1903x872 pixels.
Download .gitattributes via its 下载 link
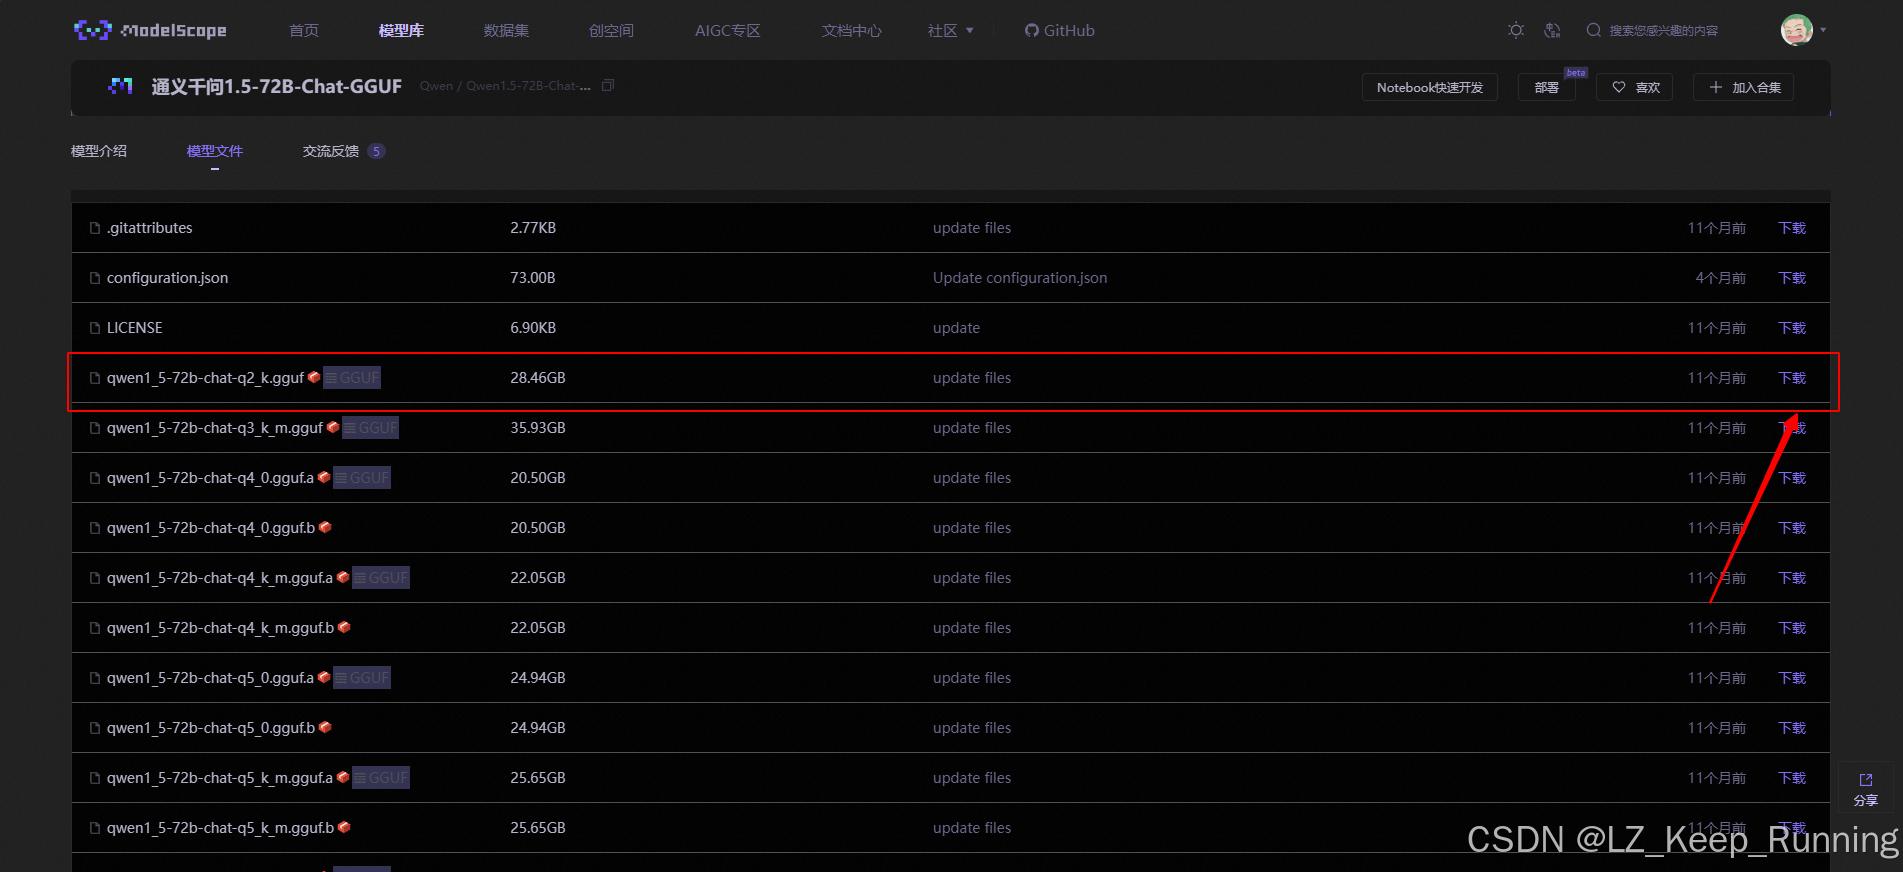[x=1792, y=228]
